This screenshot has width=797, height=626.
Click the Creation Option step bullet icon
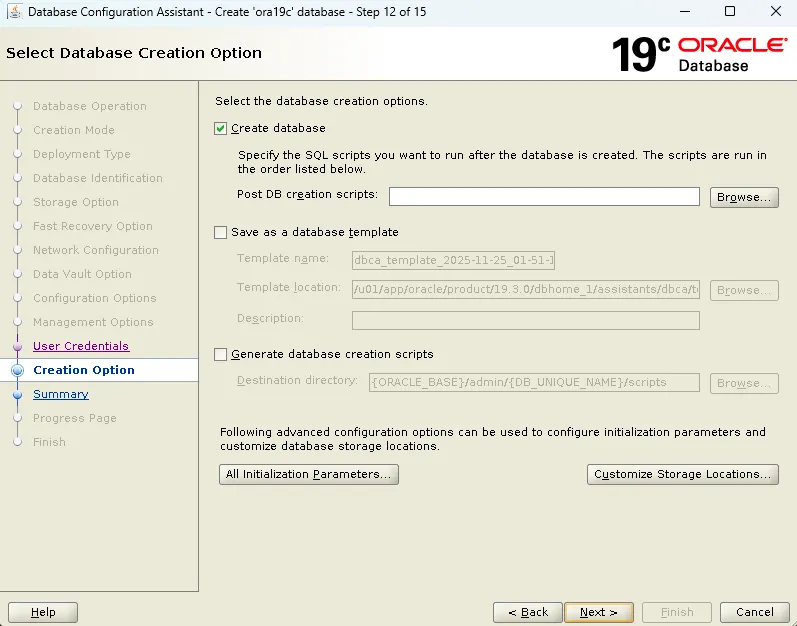[x=17, y=370]
